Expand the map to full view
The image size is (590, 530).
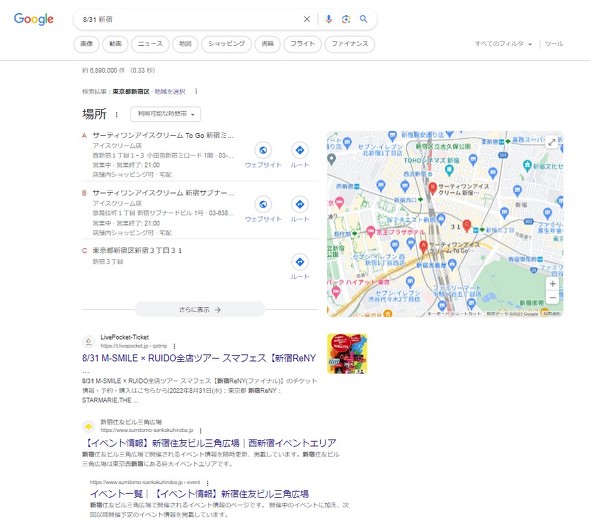click(x=552, y=143)
